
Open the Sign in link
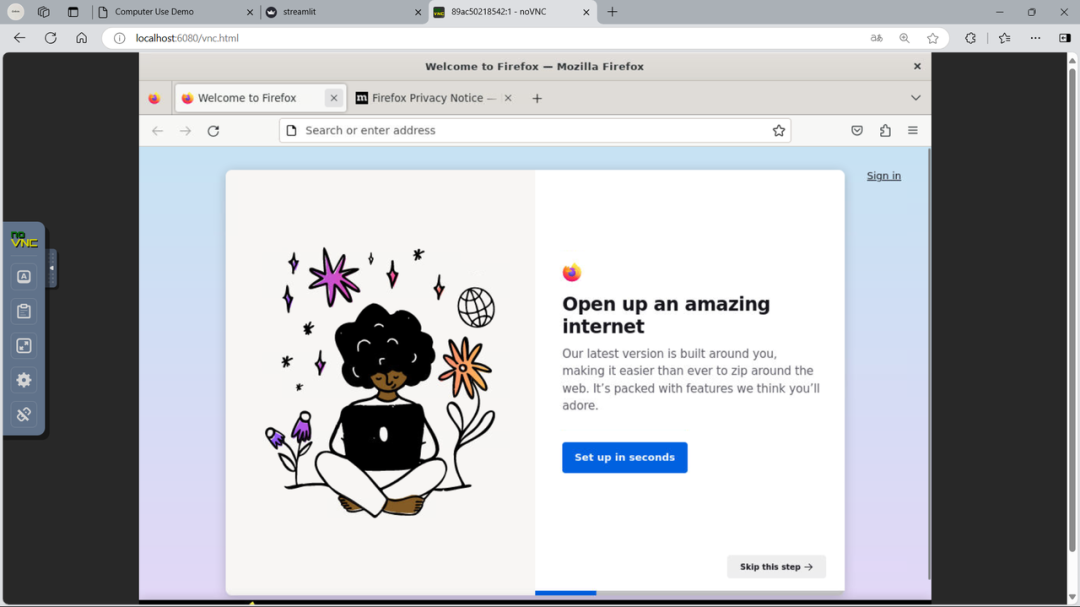[884, 176]
